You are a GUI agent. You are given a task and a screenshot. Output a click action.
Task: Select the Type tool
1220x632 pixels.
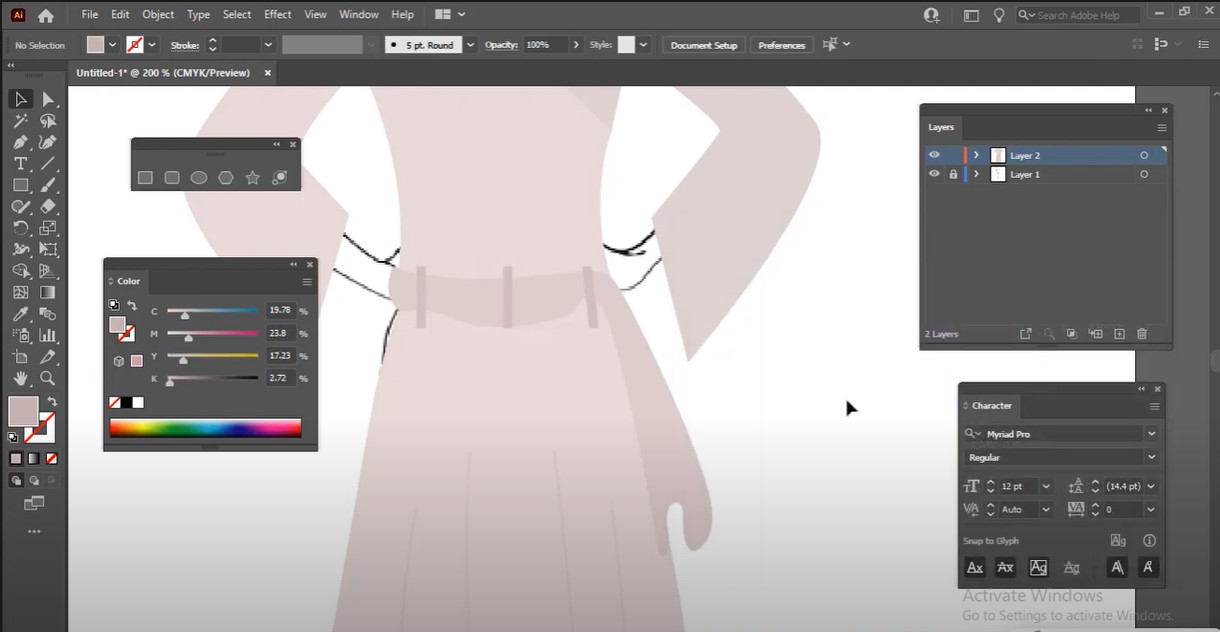point(20,164)
